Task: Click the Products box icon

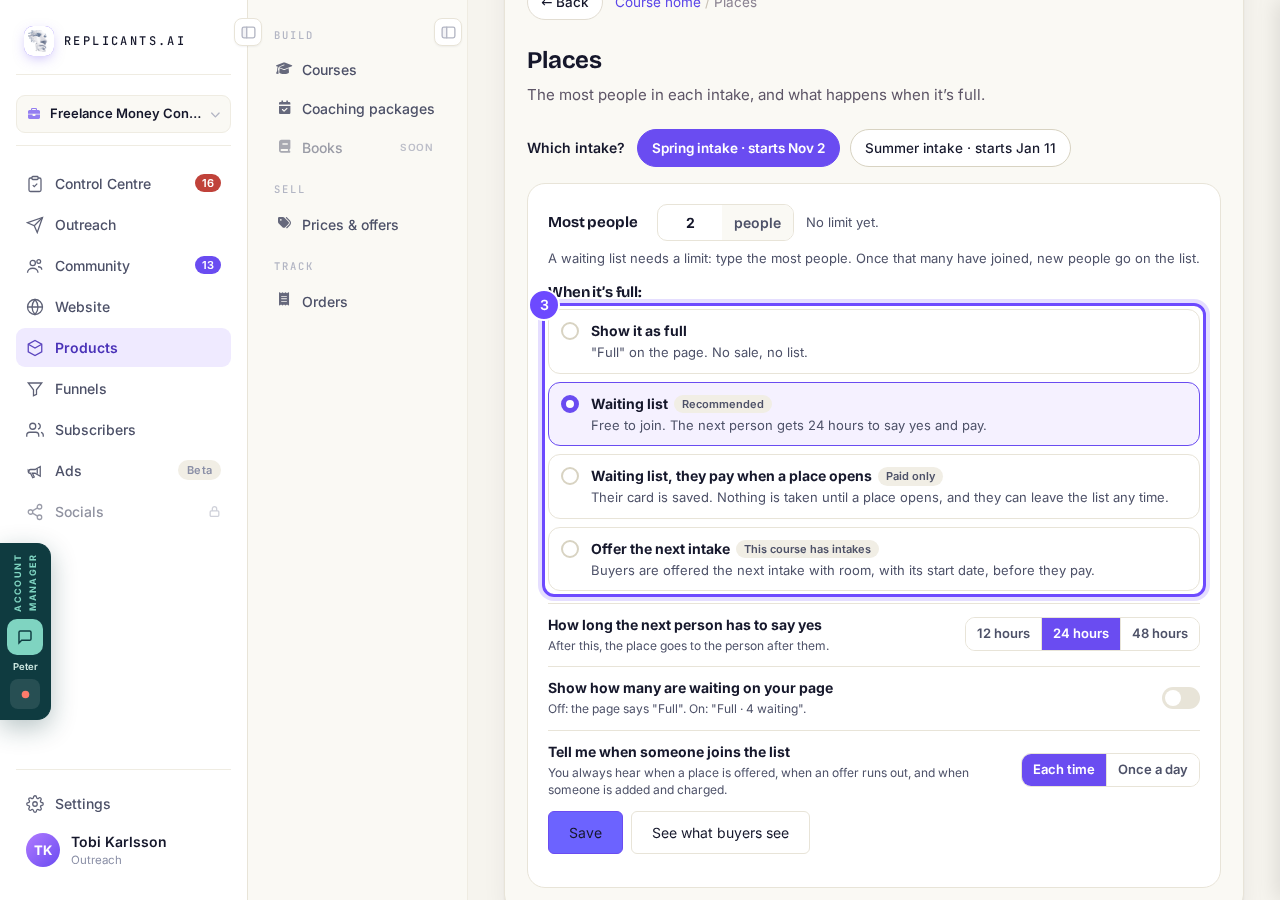Action: click(x=35, y=348)
